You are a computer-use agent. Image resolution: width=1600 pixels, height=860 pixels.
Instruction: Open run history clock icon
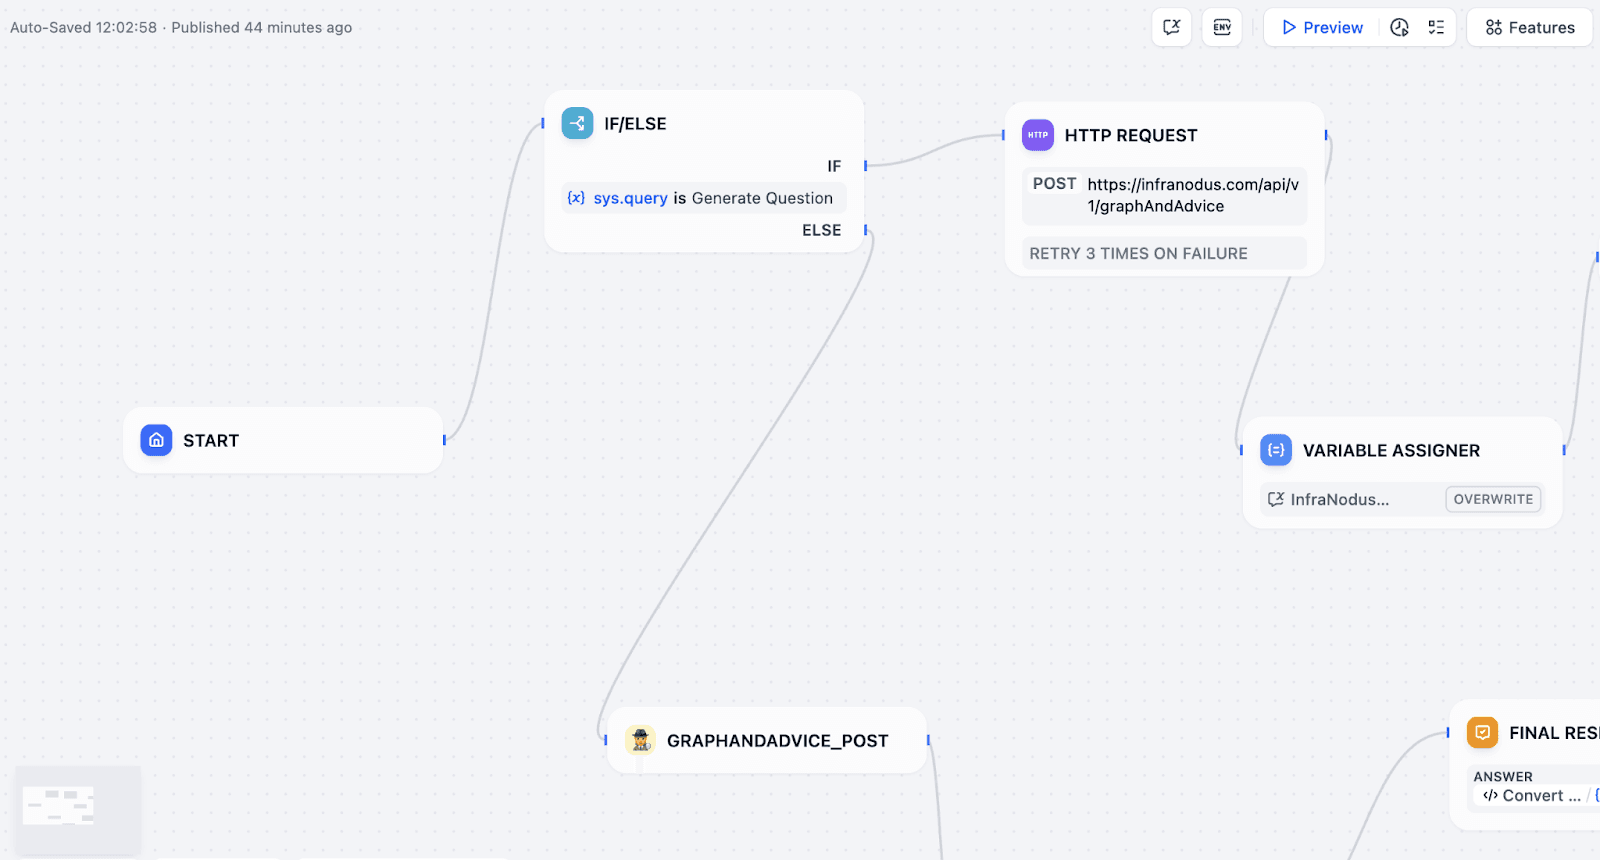[1399, 27]
